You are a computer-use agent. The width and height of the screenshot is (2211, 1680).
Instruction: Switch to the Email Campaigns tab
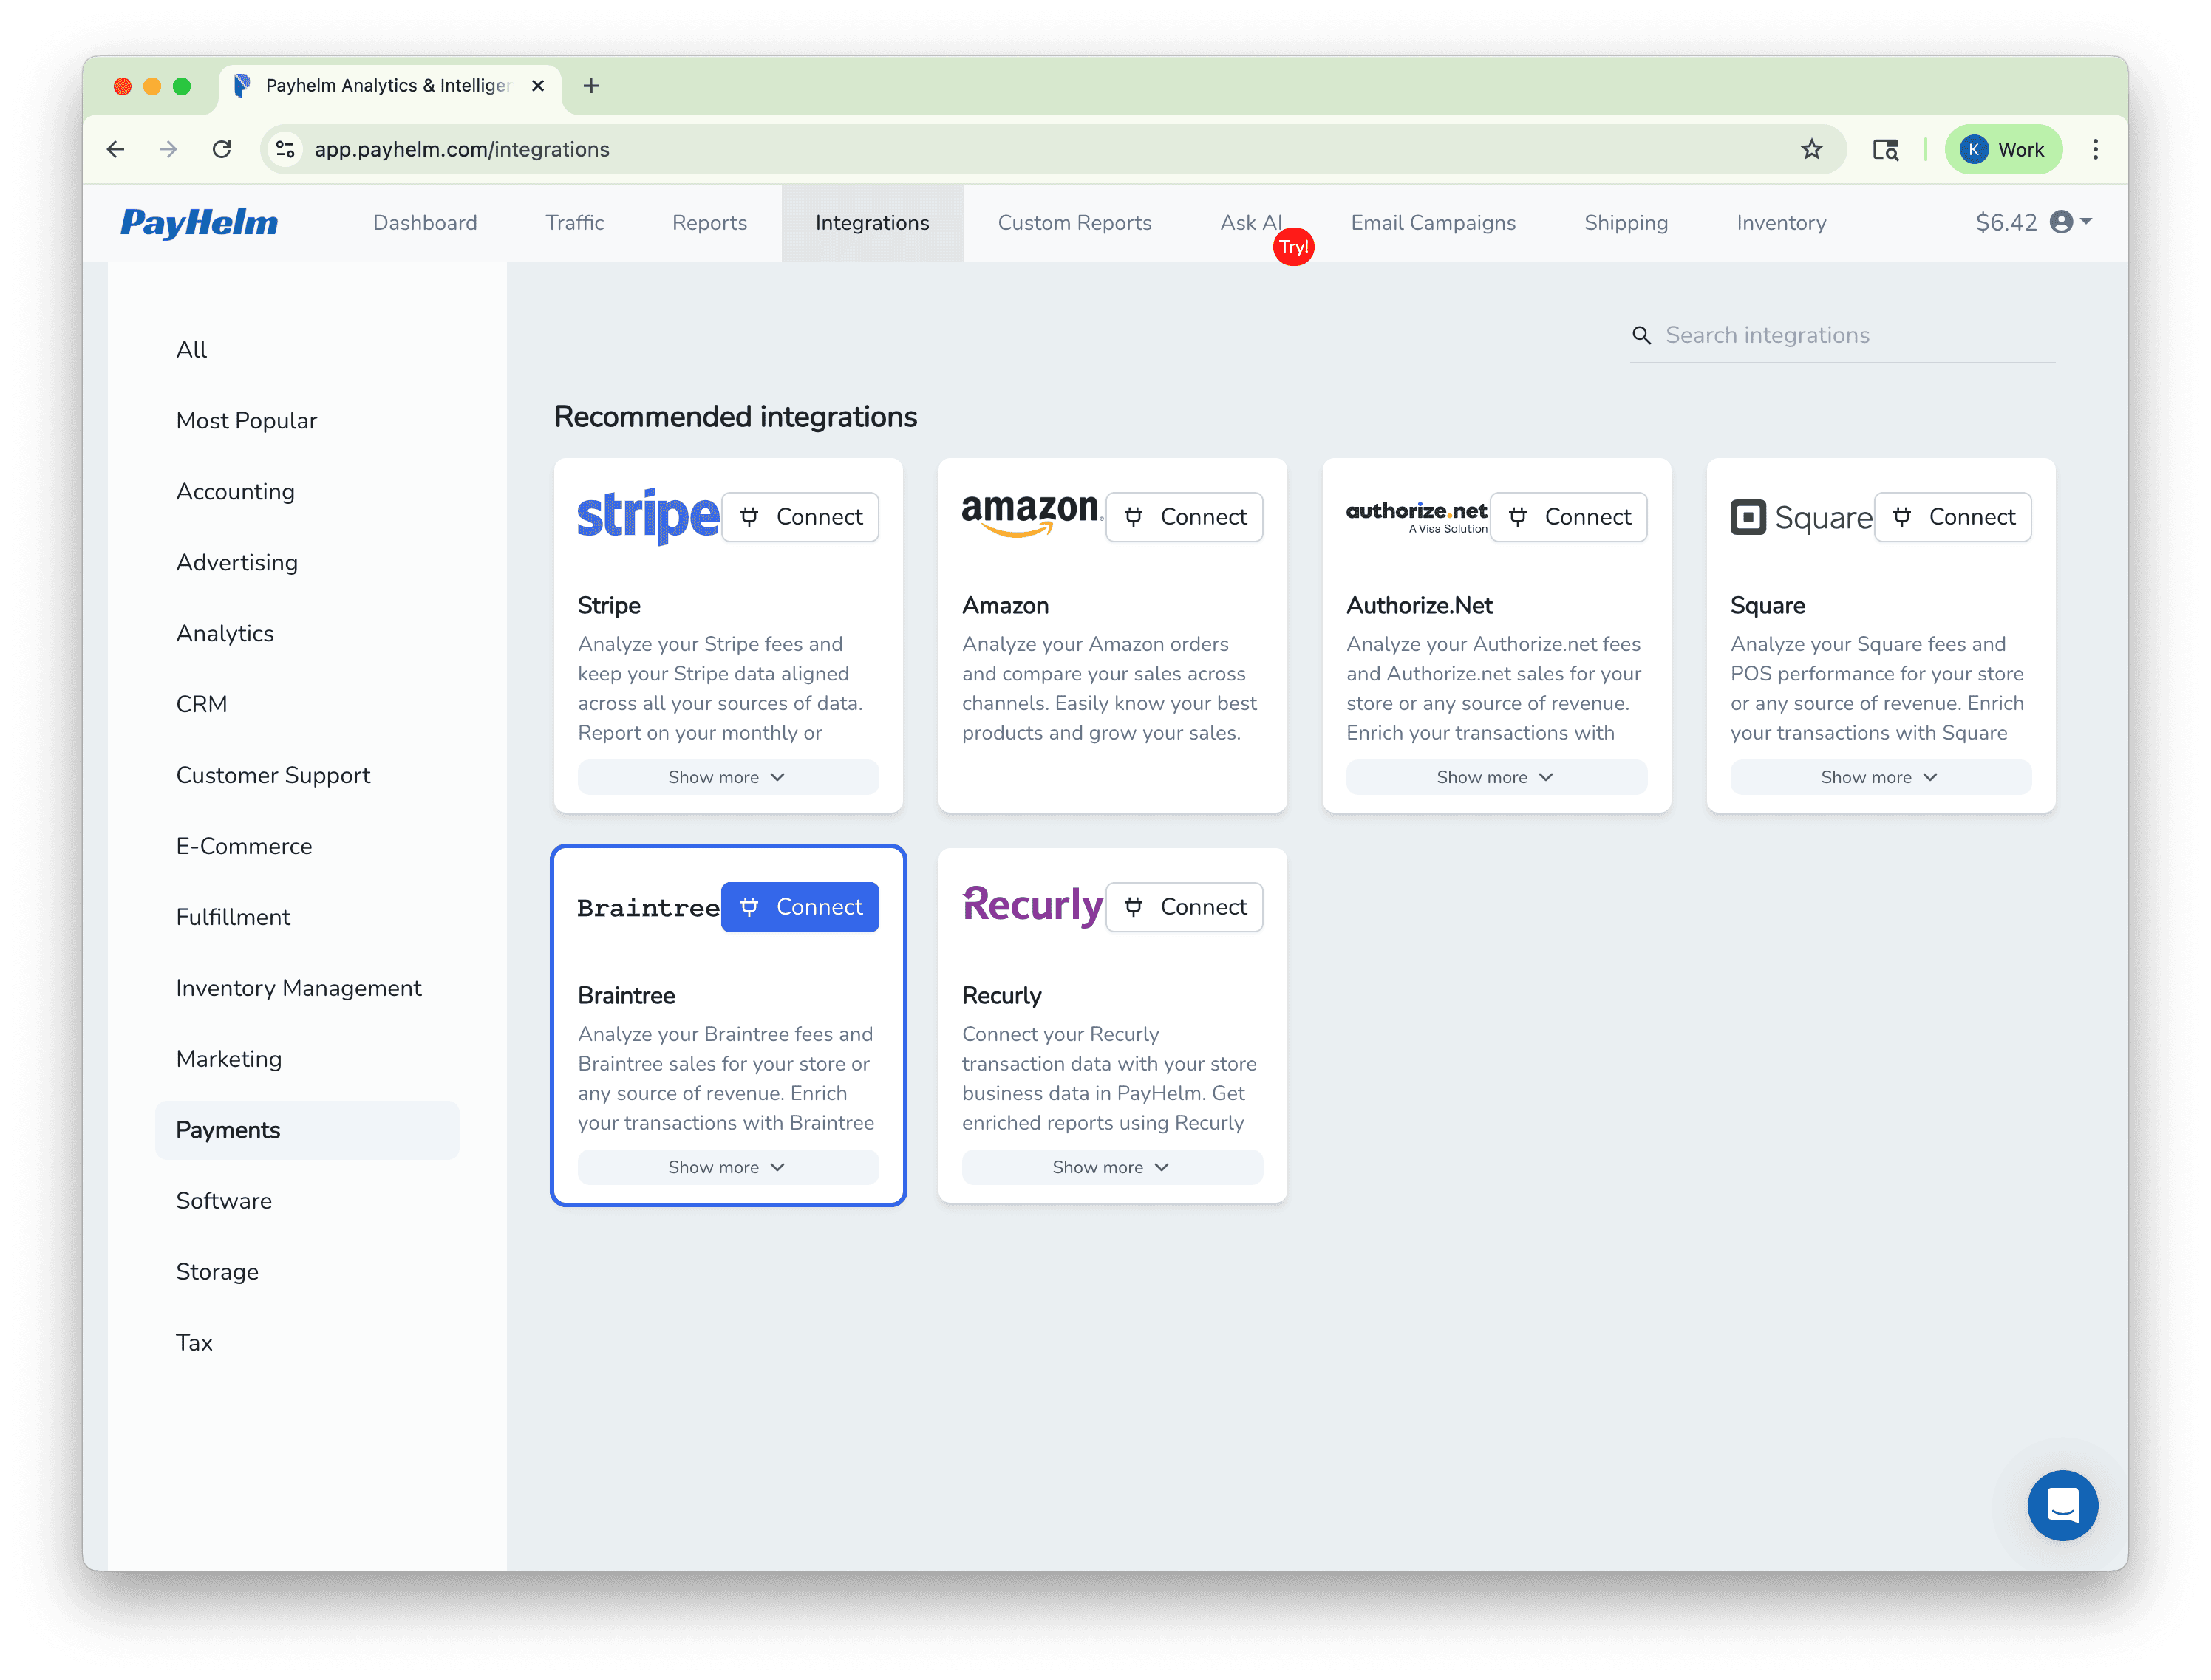(1433, 222)
